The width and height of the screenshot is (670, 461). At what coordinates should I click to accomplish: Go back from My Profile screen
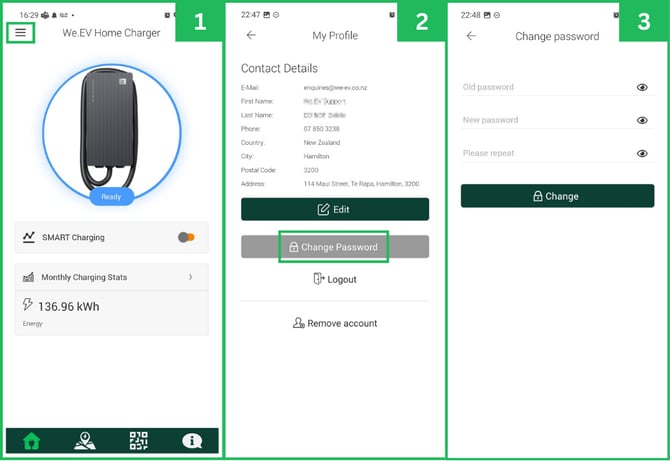click(x=251, y=35)
